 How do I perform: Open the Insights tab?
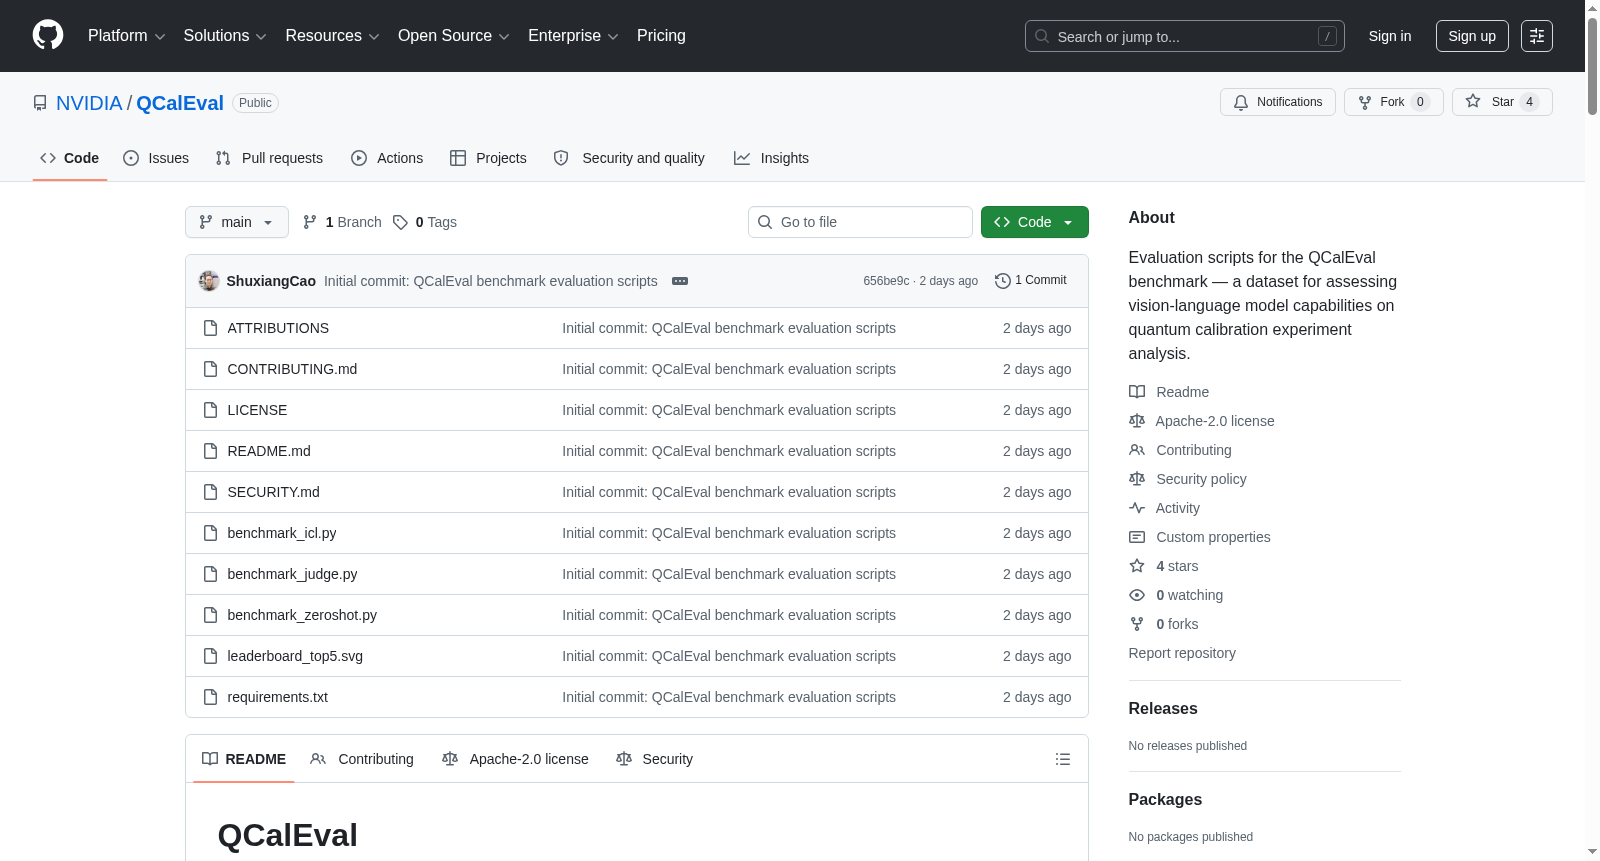tap(771, 158)
